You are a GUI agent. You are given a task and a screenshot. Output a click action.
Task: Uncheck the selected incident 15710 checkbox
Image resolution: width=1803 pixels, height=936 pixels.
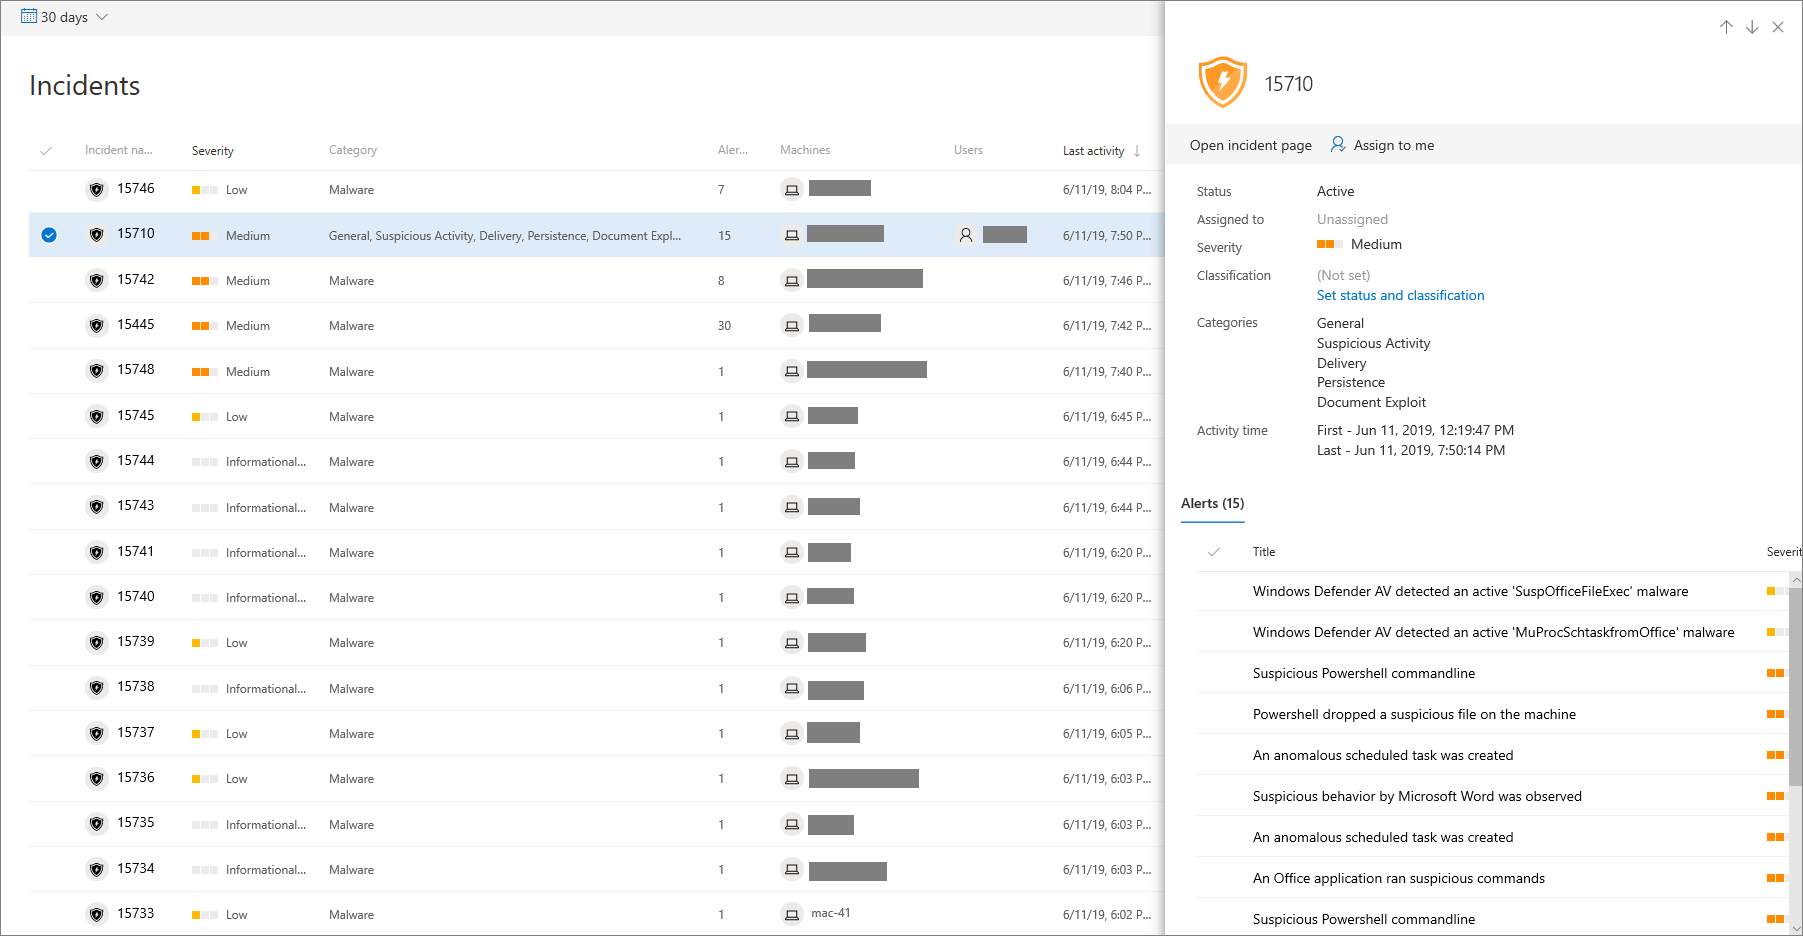click(x=49, y=235)
